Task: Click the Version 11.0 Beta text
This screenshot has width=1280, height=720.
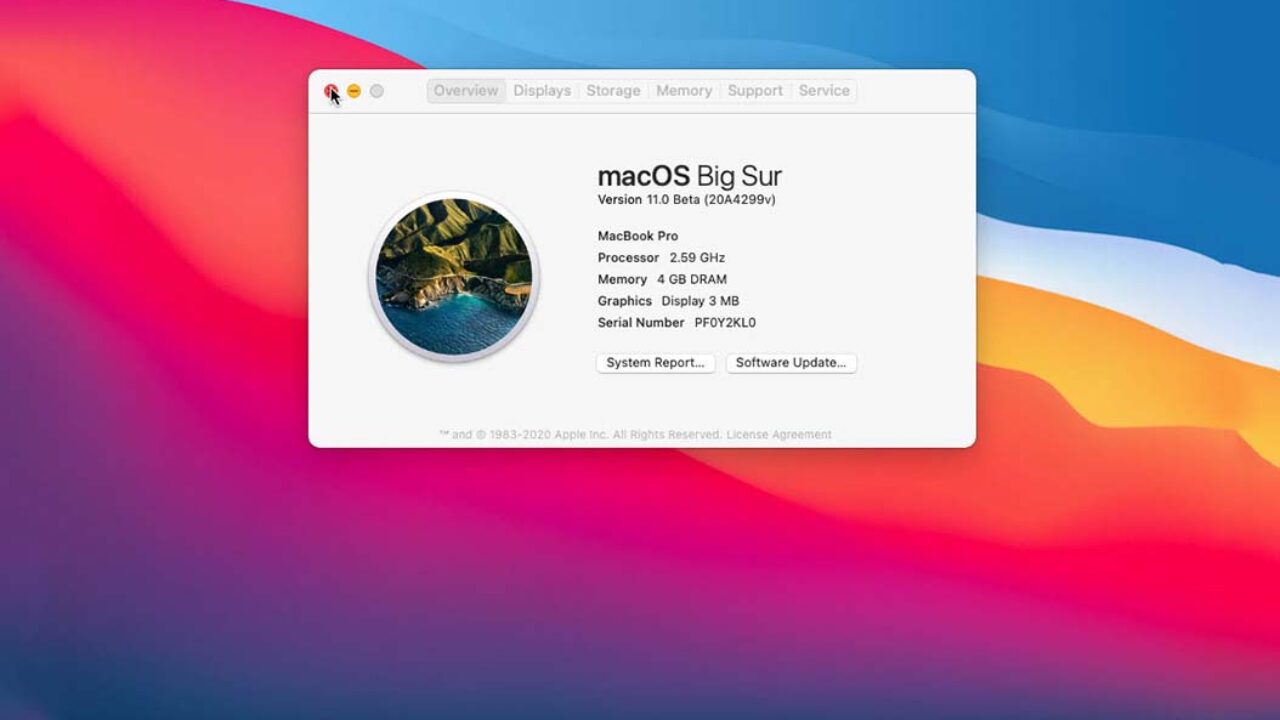Action: [x=686, y=200]
